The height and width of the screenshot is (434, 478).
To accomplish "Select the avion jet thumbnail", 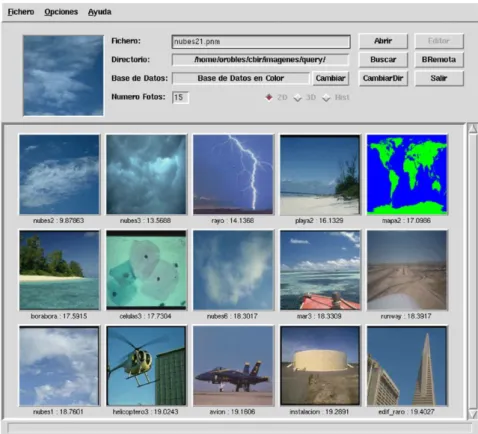I will tap(233, 366).
